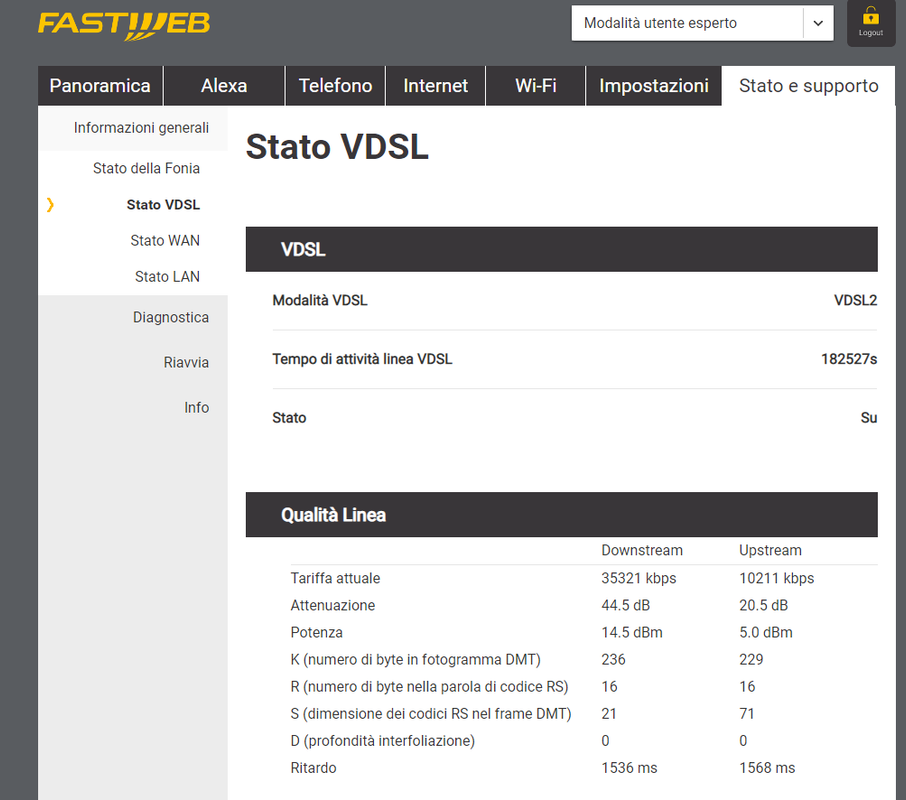906x800 pixels.
Task: Click the Fastweb logo
Action: coord(124,25)
